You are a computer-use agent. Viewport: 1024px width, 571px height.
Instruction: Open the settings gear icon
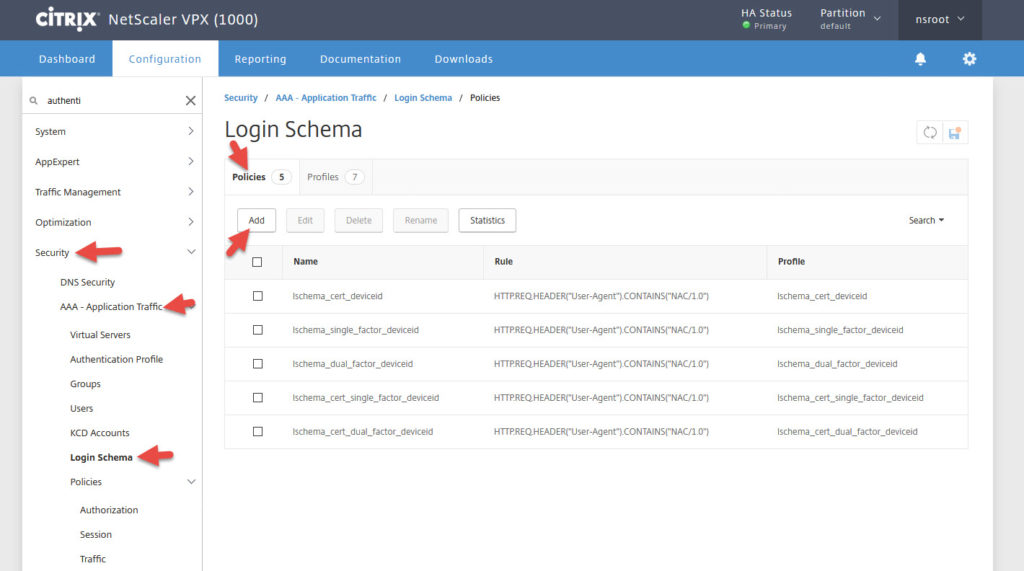pyautogui.click(x=969, y=59)
